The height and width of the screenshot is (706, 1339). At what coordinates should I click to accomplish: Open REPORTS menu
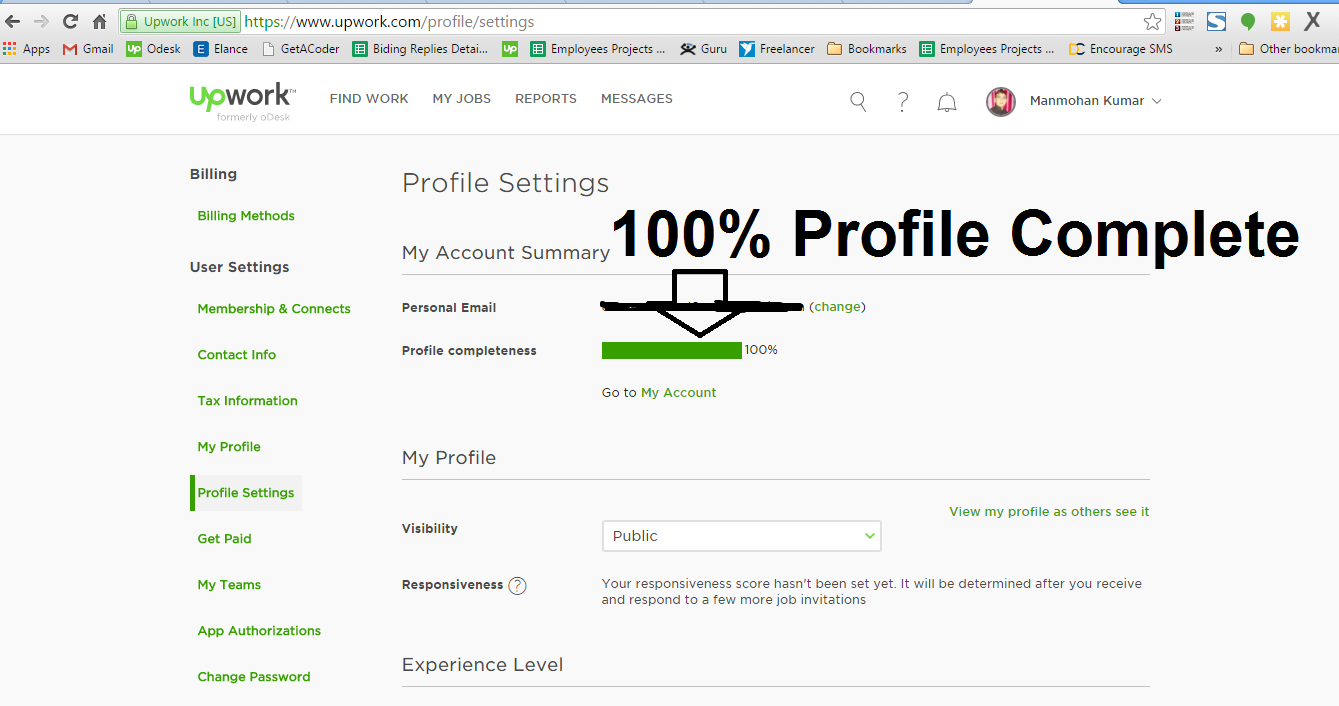click(546, 99)
